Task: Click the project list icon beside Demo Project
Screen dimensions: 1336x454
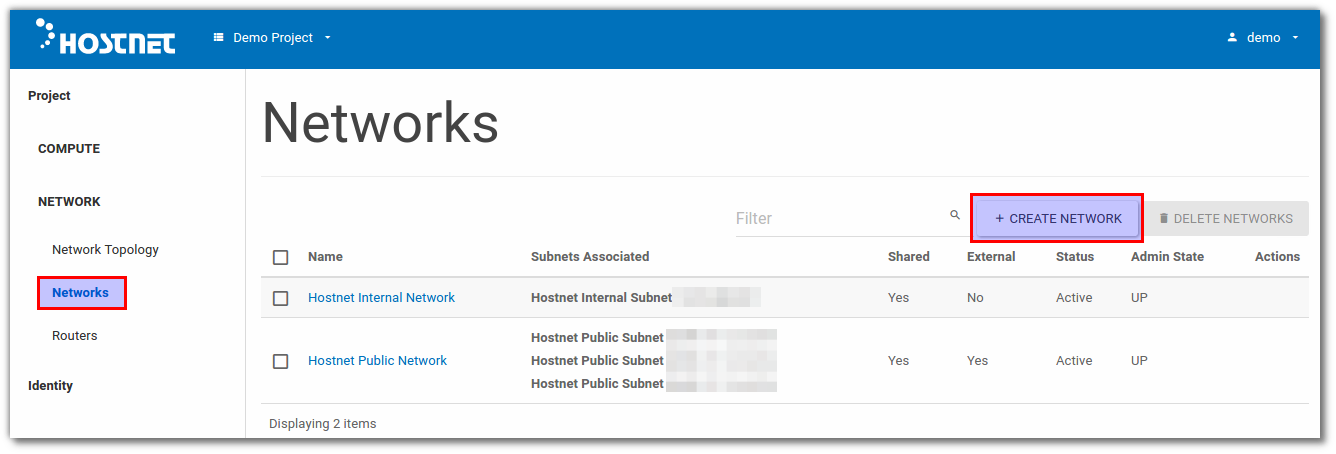Action: tap(218, 38)
